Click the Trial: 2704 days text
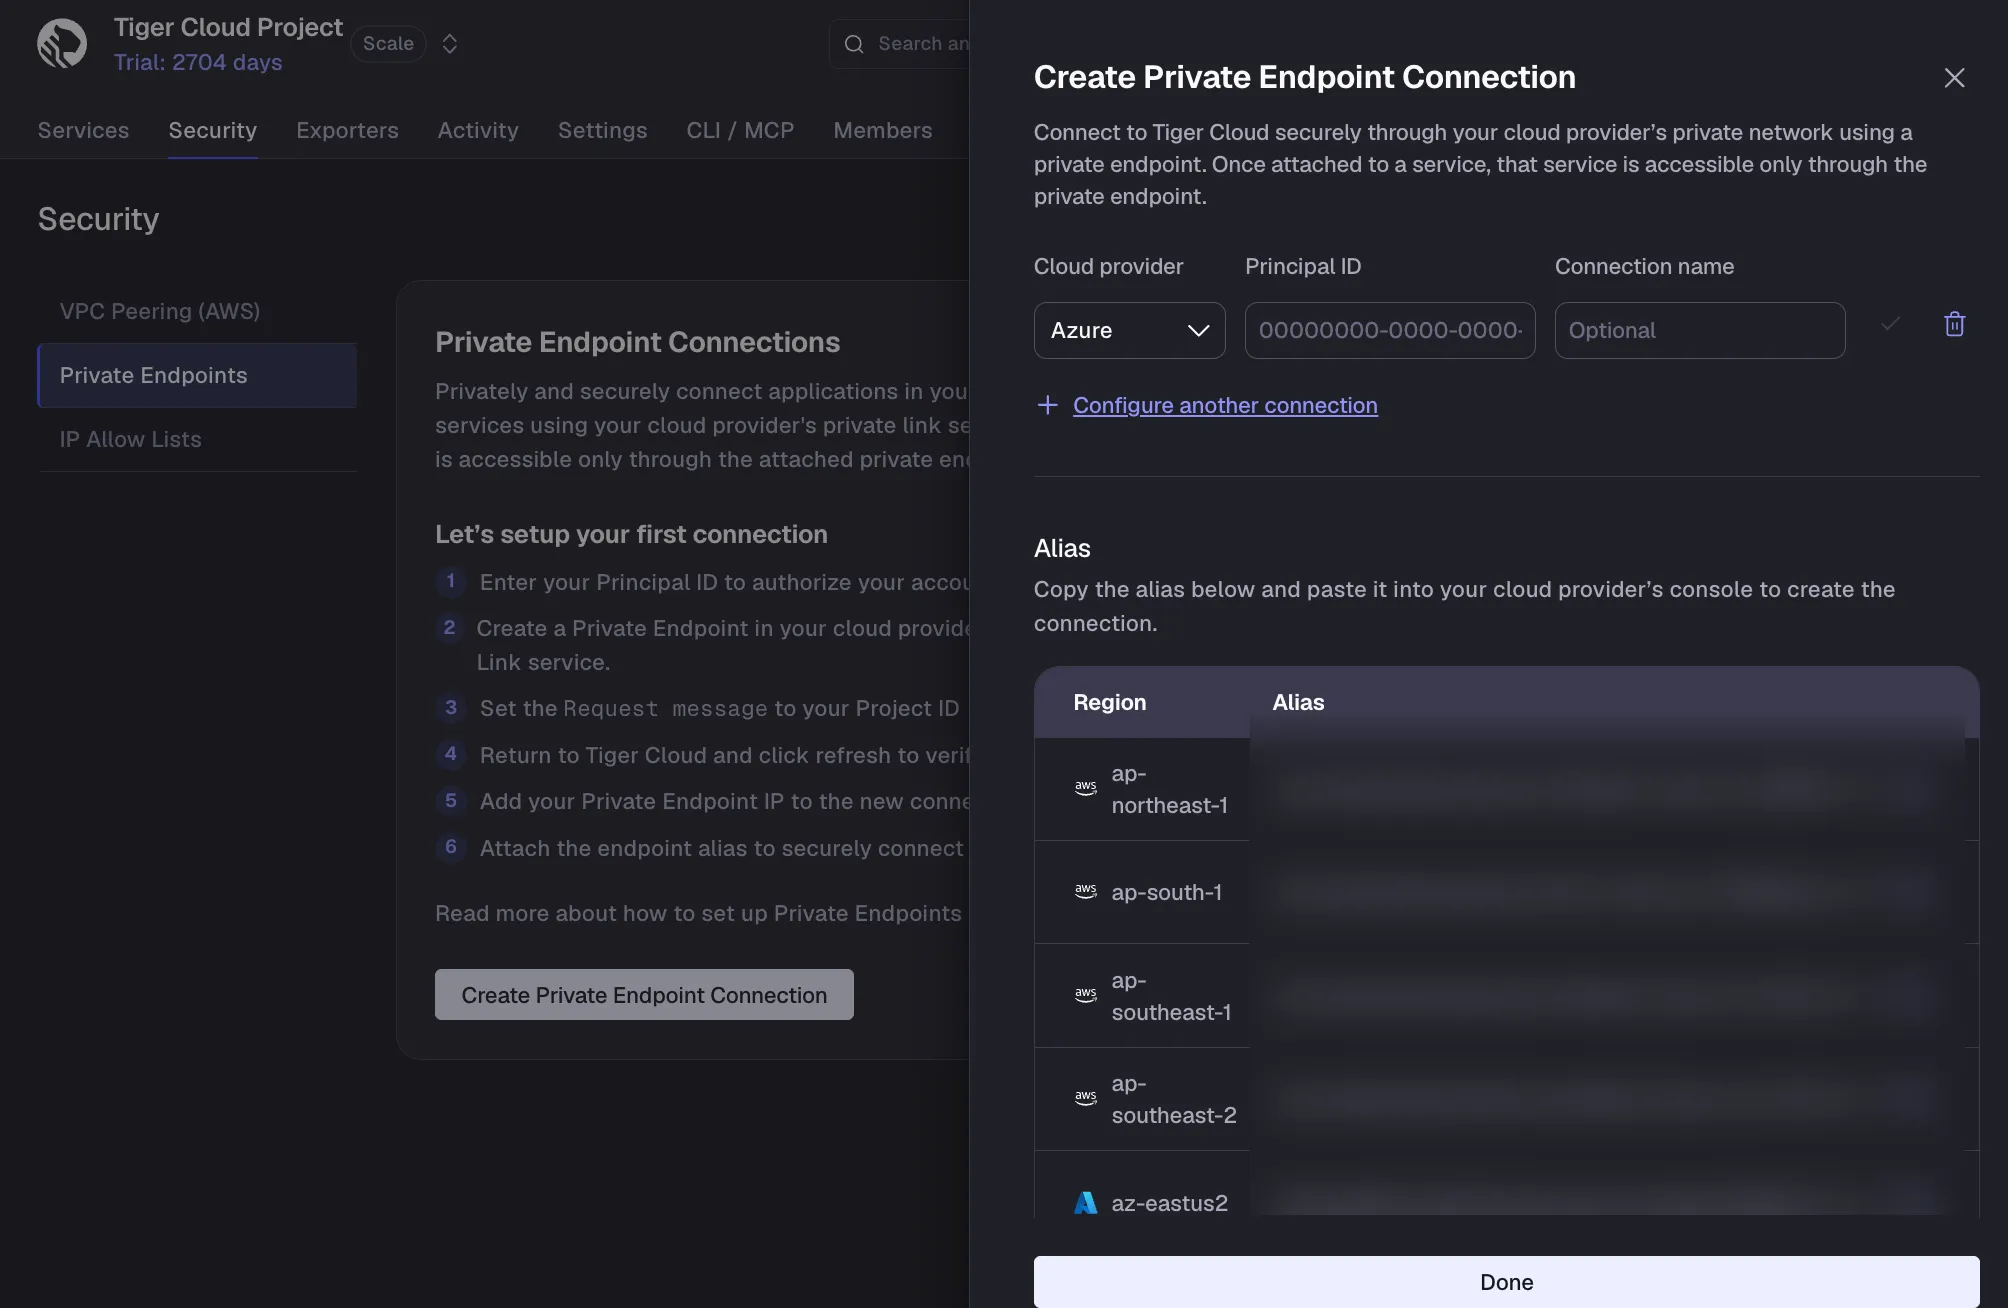Viewport: 2008px width, 1308px height. (x=198, y=62)
